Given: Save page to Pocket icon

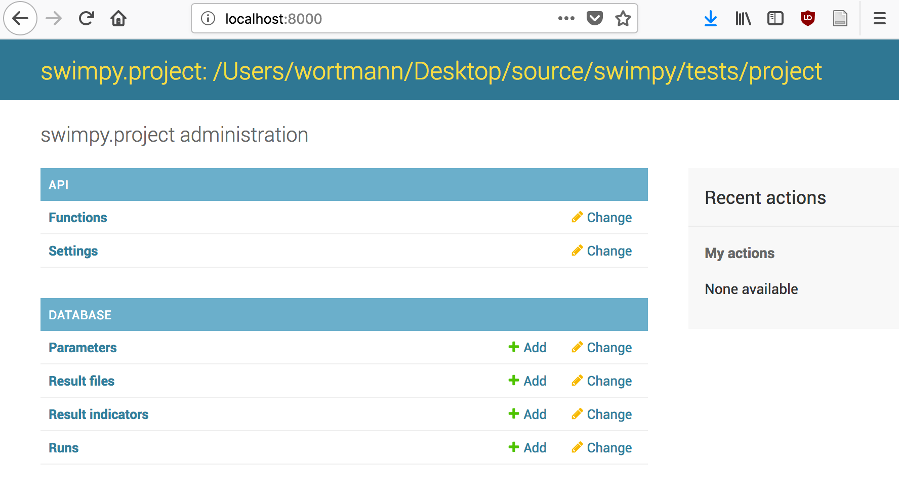Looking at the screenshot, I should 594,18.
